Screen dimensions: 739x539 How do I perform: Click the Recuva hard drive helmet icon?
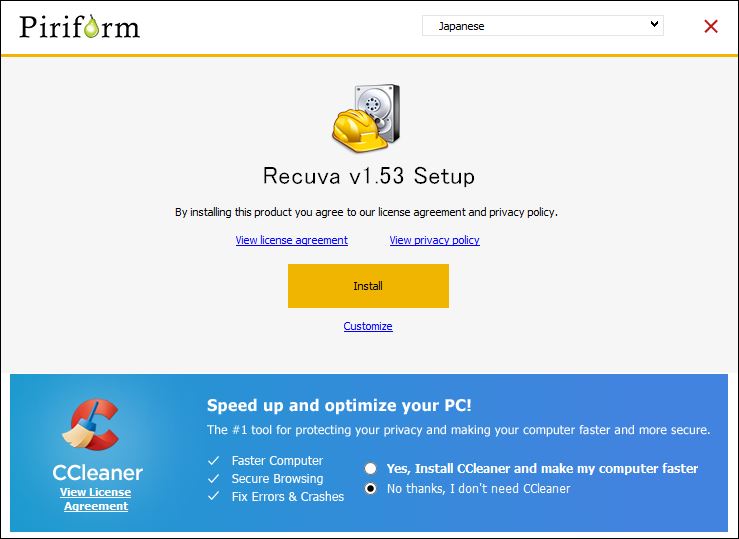pos(366,118)
